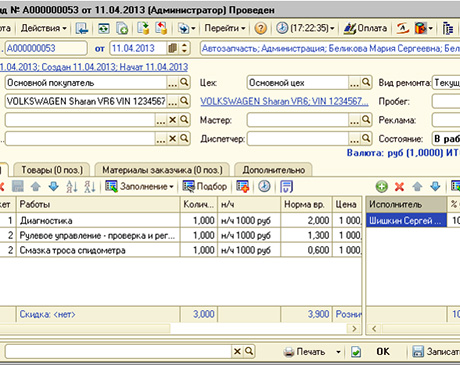Open the calendar picker next to date
This screenshot has height=365, width=460.
click(172, 48)
